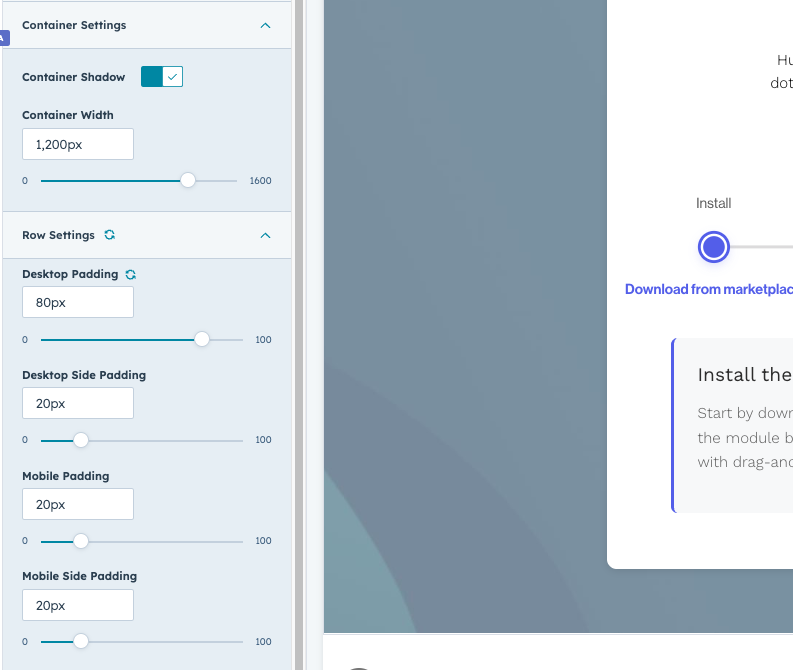The width and height of the screenshot is (793, 670).
Task: Select the Install step circle marker
Action: pos(713,247)
